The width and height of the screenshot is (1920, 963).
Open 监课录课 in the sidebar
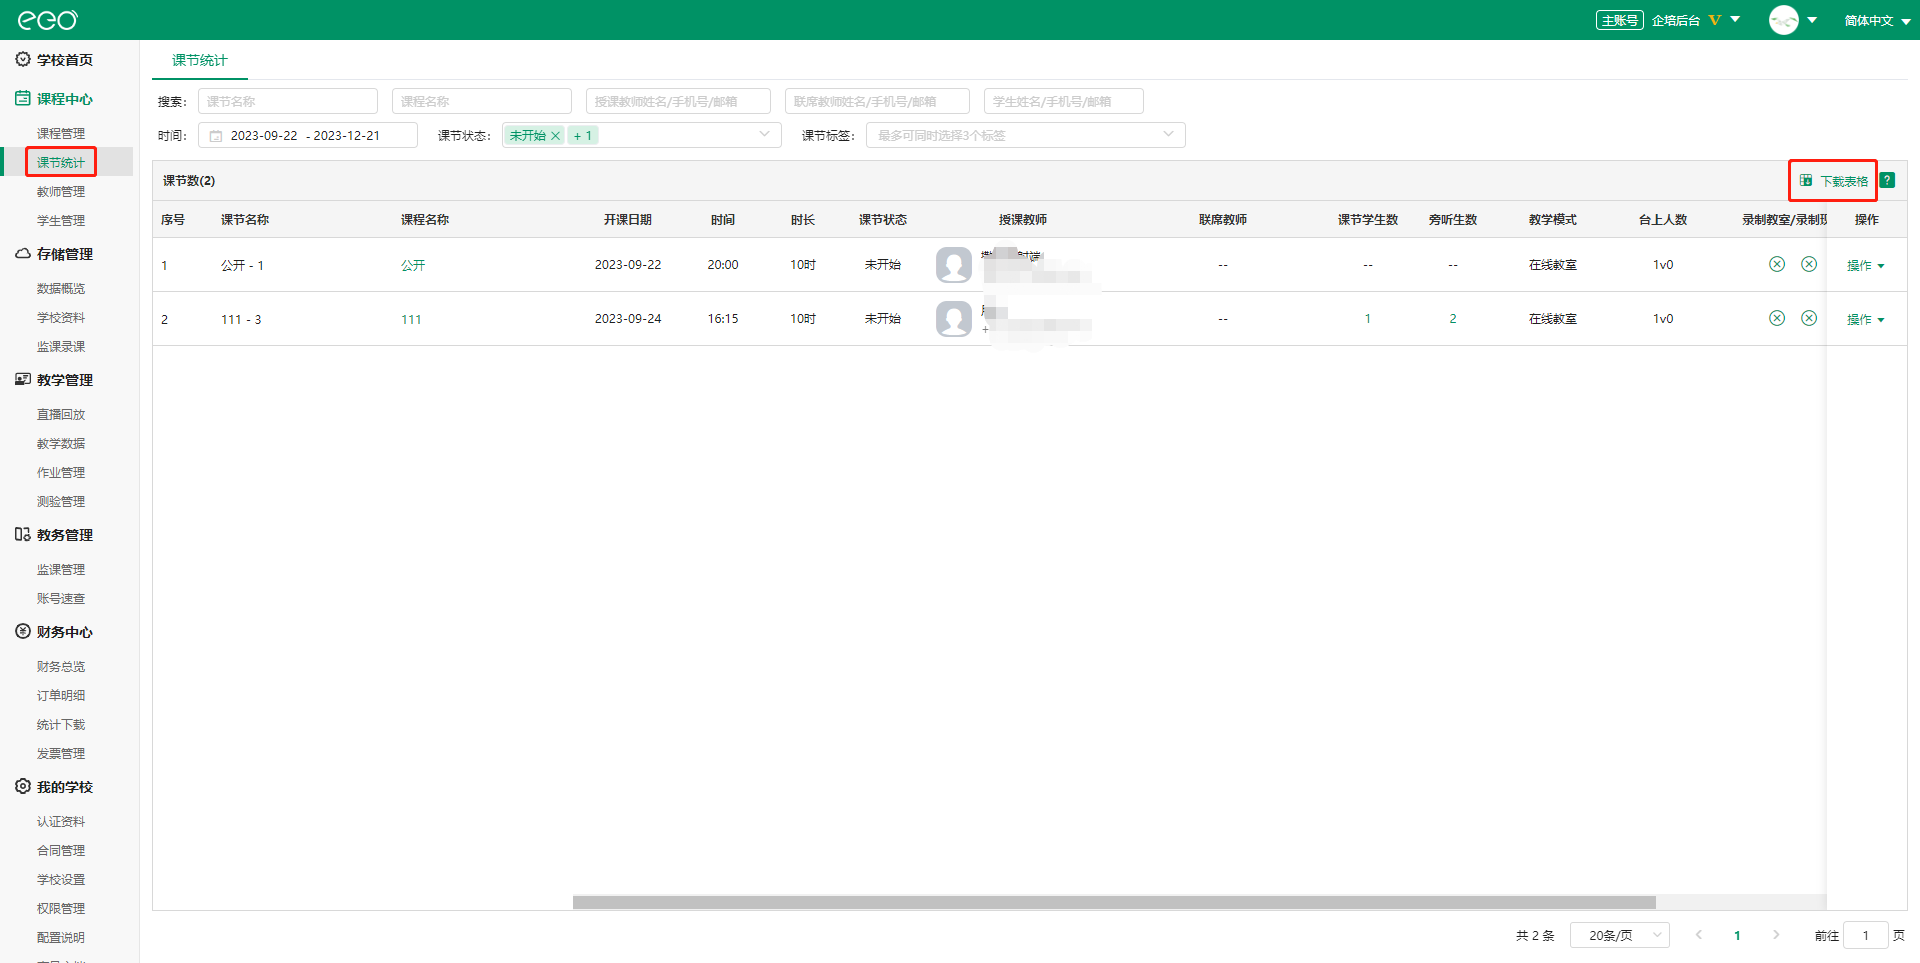coord(61,346)
